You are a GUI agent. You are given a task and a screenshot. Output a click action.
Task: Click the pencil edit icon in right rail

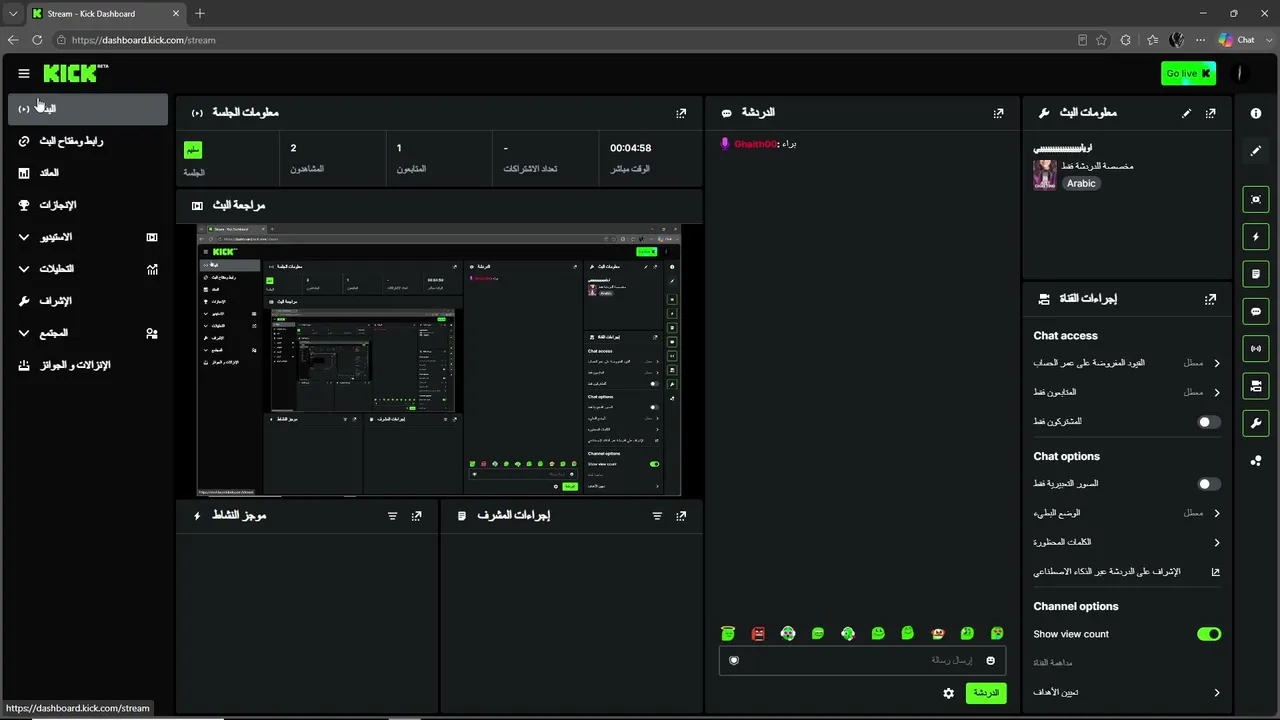coord(1256,151)
